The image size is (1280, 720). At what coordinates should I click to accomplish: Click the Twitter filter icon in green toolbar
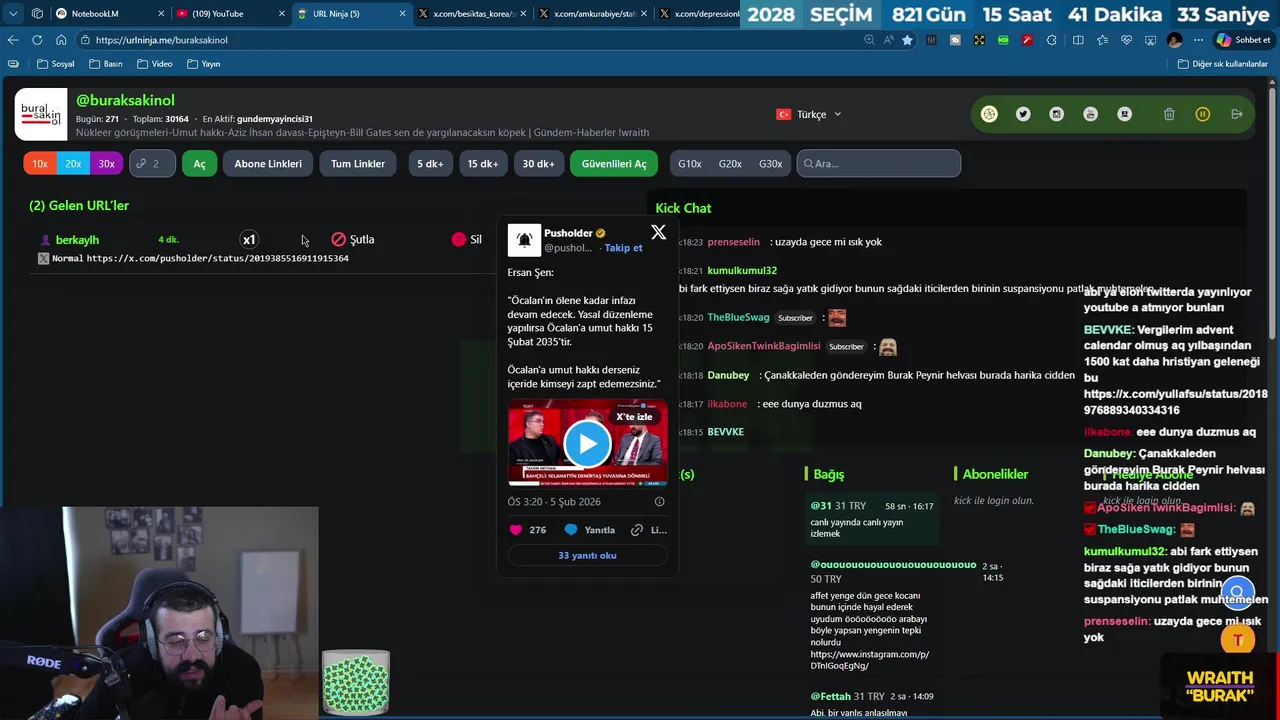[1023, 114]
